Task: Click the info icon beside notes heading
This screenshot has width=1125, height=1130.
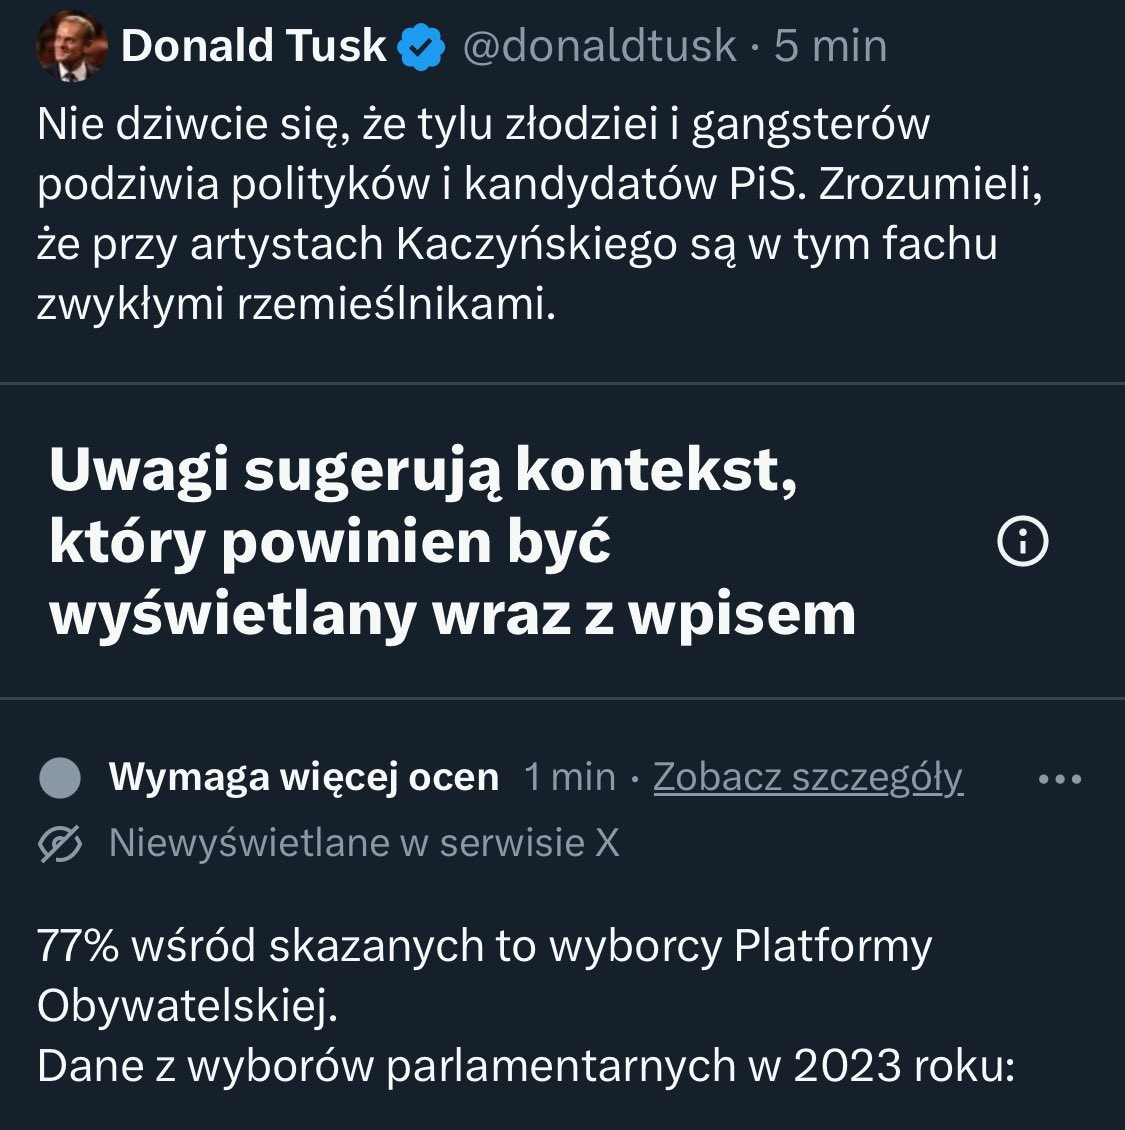Action: pyautogui.click(x=1023, y=543)
